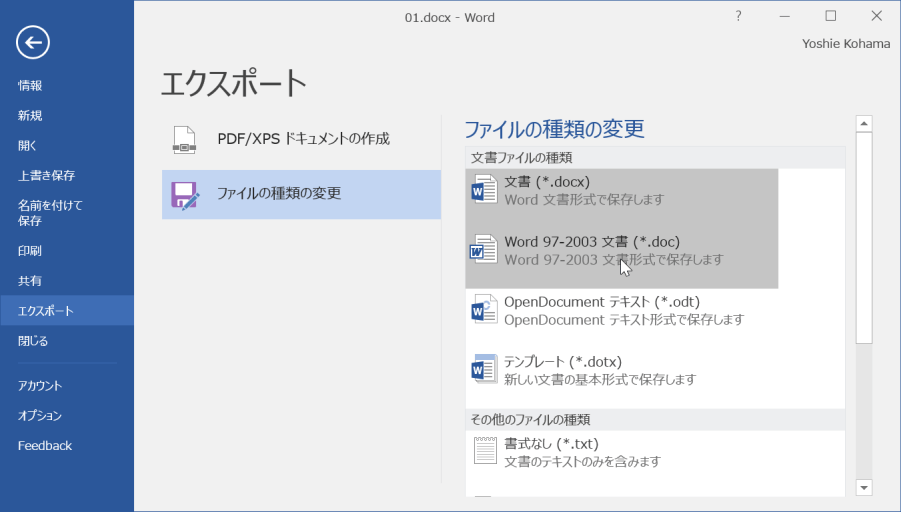The height and width of the screenshot is (512, 901).
Task: Select 共有 in the sidebar
Action: coord(67,280)
